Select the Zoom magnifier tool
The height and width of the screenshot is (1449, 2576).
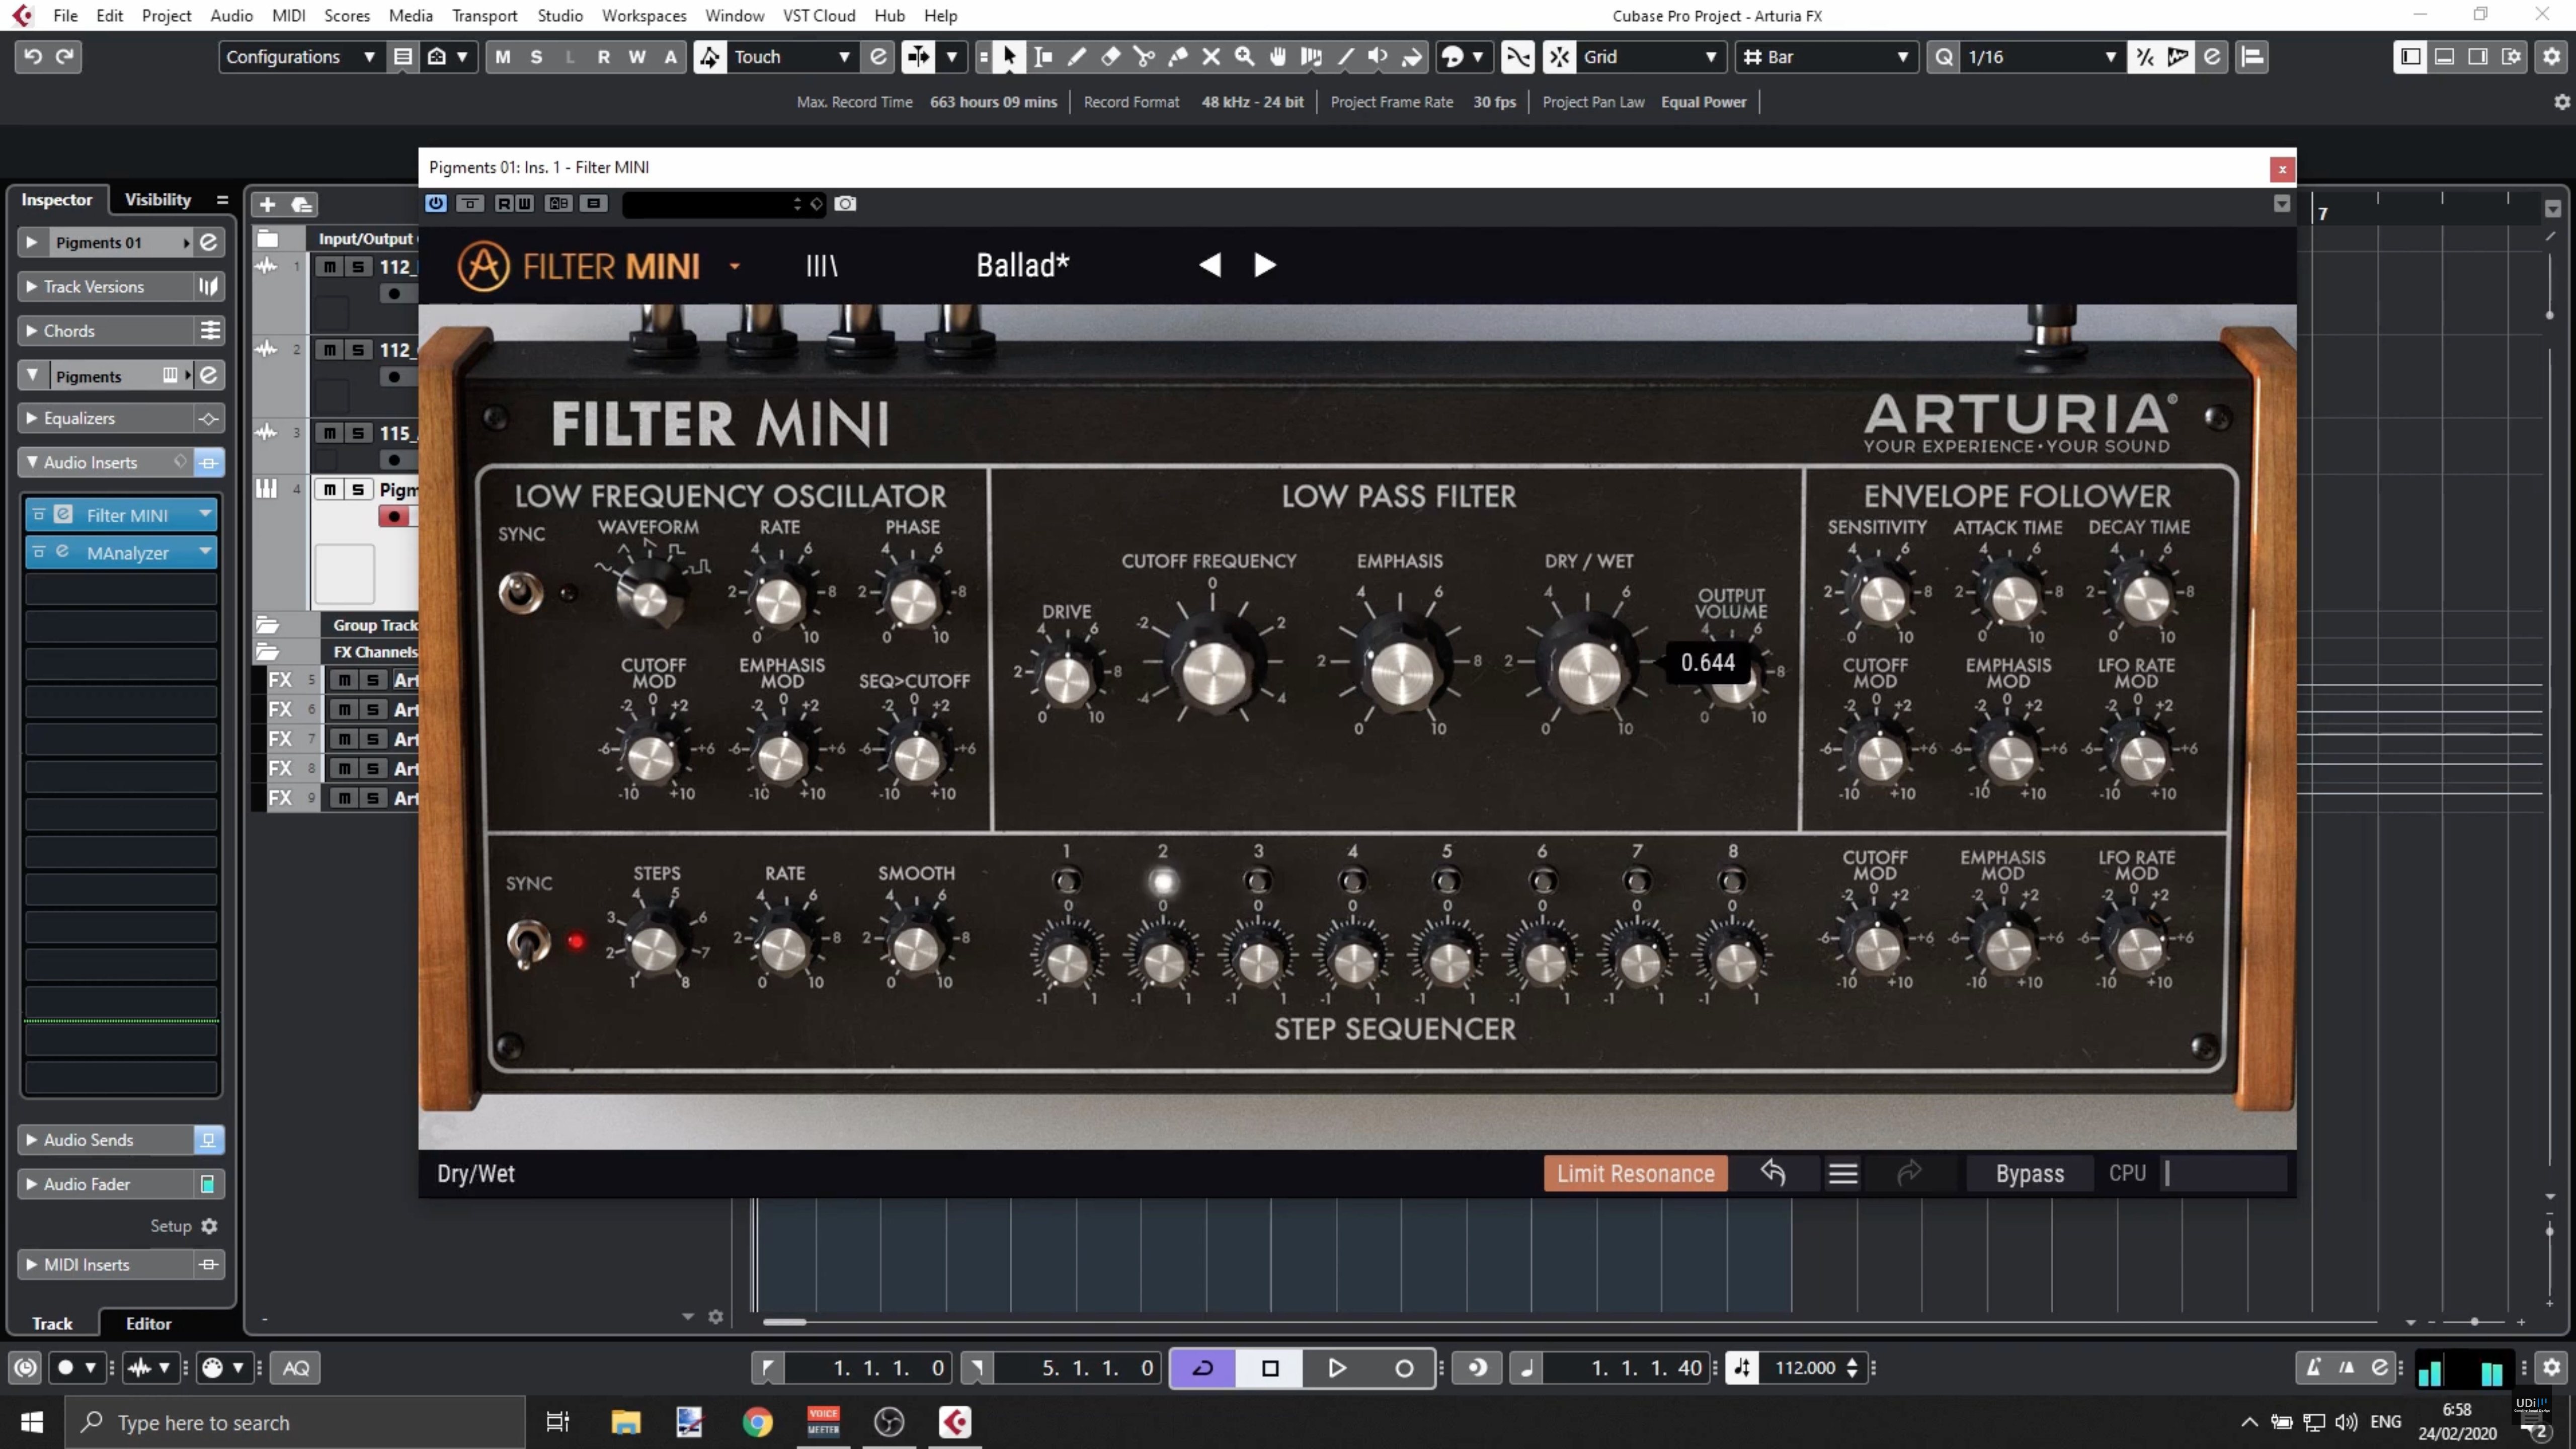point(1245,57)
